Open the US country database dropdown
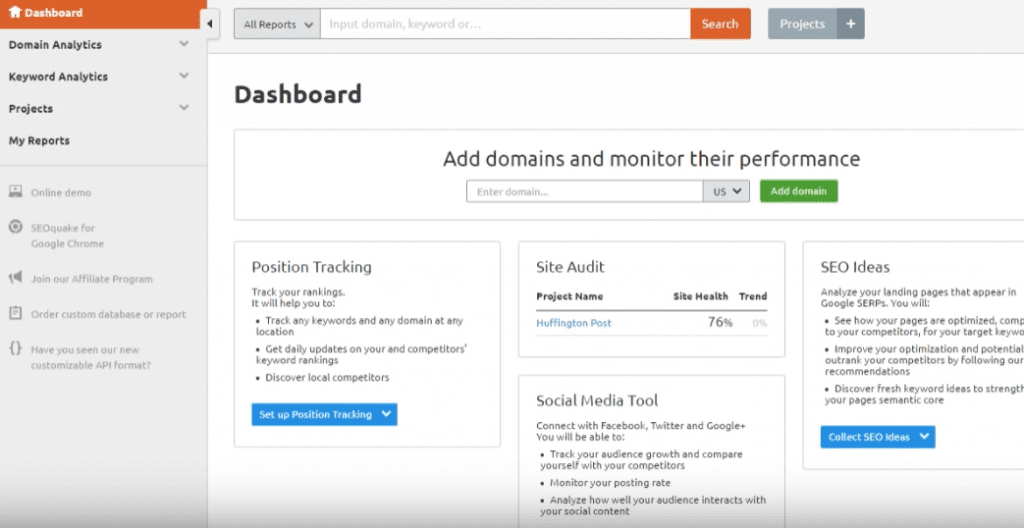The height and width of the screenshot is (528, 1024). tap(726, 191)
